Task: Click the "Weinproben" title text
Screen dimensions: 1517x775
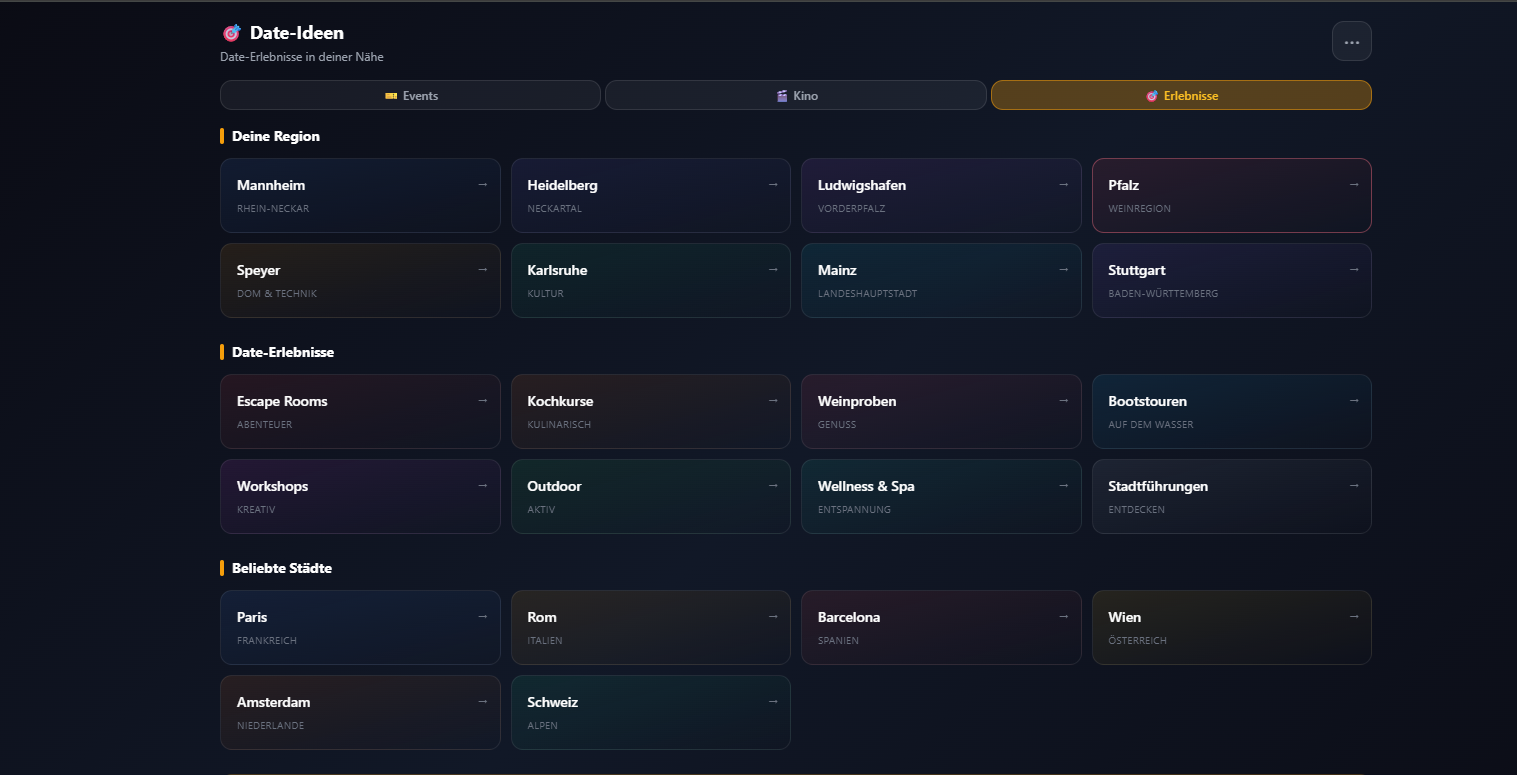Action: (x=857, y=401)
